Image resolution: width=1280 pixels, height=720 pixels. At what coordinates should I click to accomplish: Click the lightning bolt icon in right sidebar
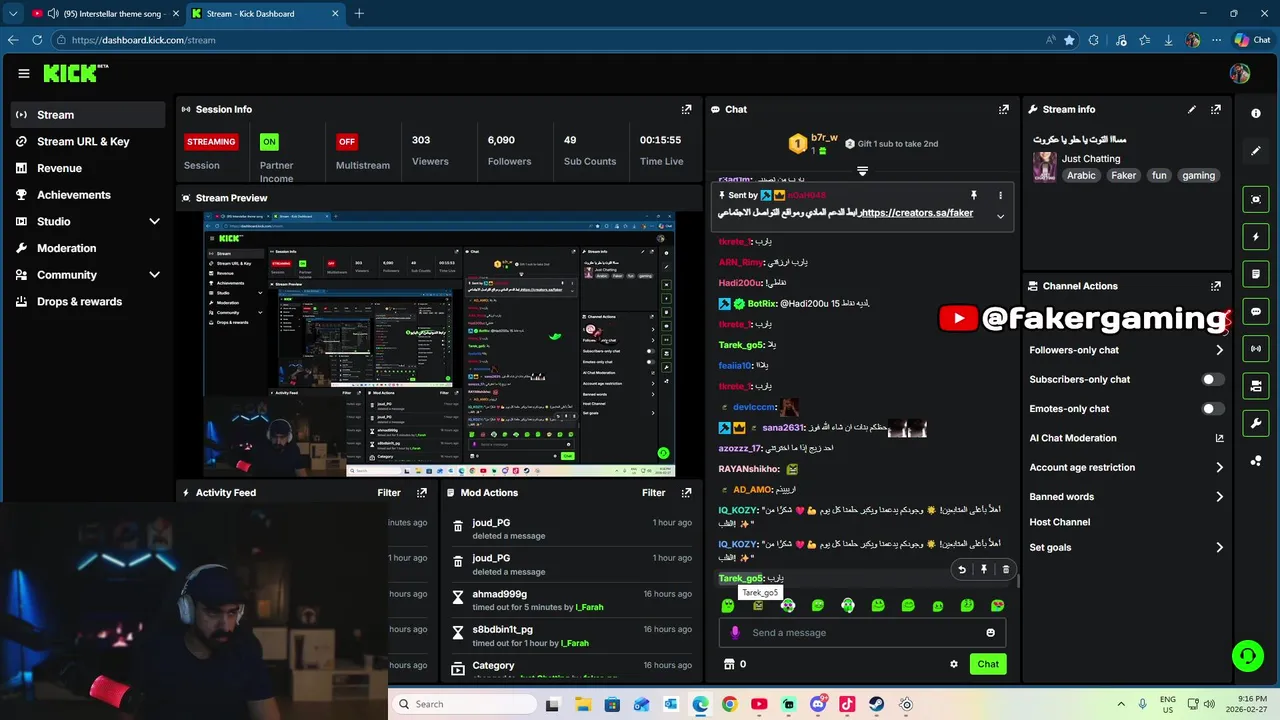pos(1256,237)
